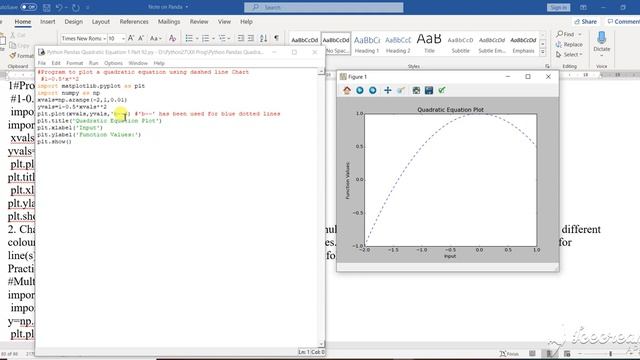This screenshot has width=640, height=360.
Task: Open the Window menu in IDLE editor
Action: pos(138,63)
